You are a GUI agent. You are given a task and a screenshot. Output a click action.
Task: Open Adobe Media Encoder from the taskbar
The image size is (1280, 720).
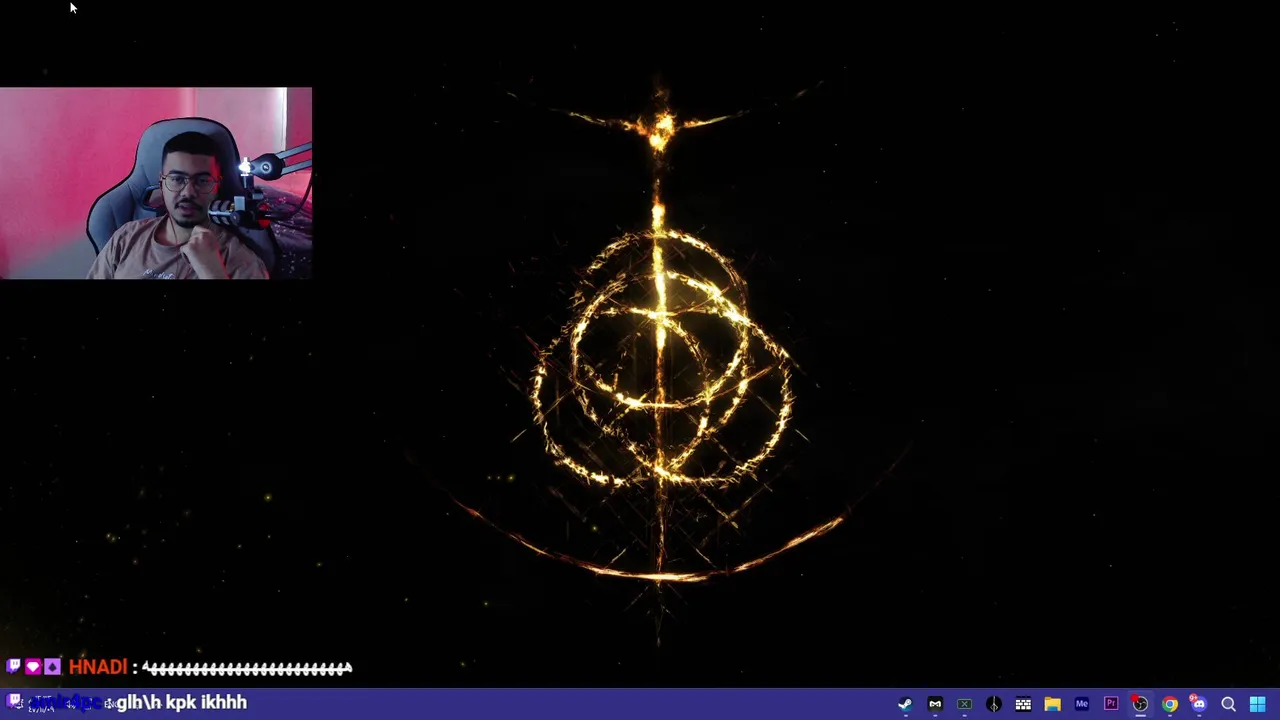[1082, 704]
